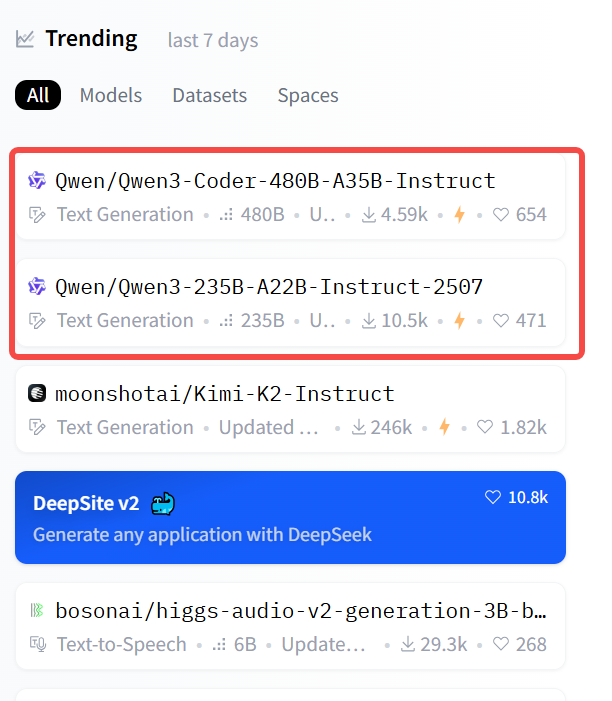The height and width of the screenshot is (701, 612).
Task: Switch to the Datasets tab
Action: point(209,95)
